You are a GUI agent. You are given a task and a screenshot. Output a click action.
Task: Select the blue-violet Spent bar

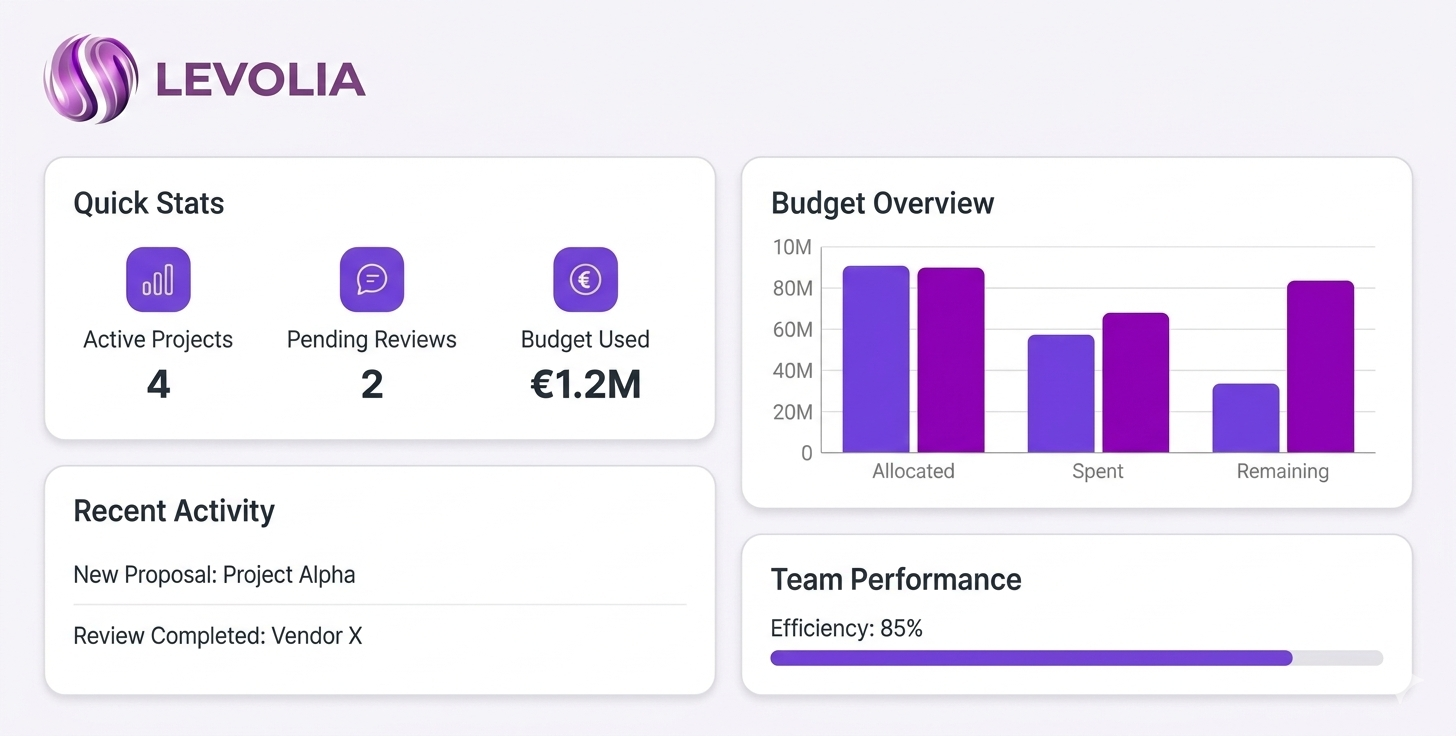click(1061, 394)
